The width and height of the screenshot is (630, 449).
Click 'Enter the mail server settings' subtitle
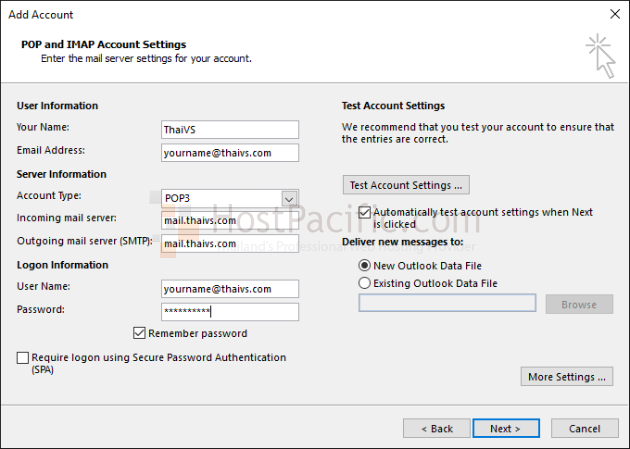[x=146, y=59]
